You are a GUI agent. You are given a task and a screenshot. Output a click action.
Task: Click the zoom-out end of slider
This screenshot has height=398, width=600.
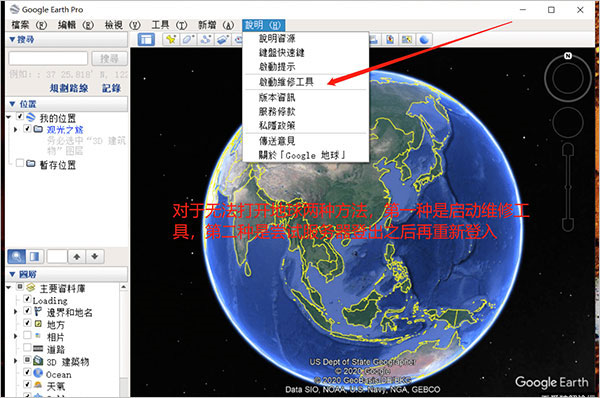tap(568, 225)
